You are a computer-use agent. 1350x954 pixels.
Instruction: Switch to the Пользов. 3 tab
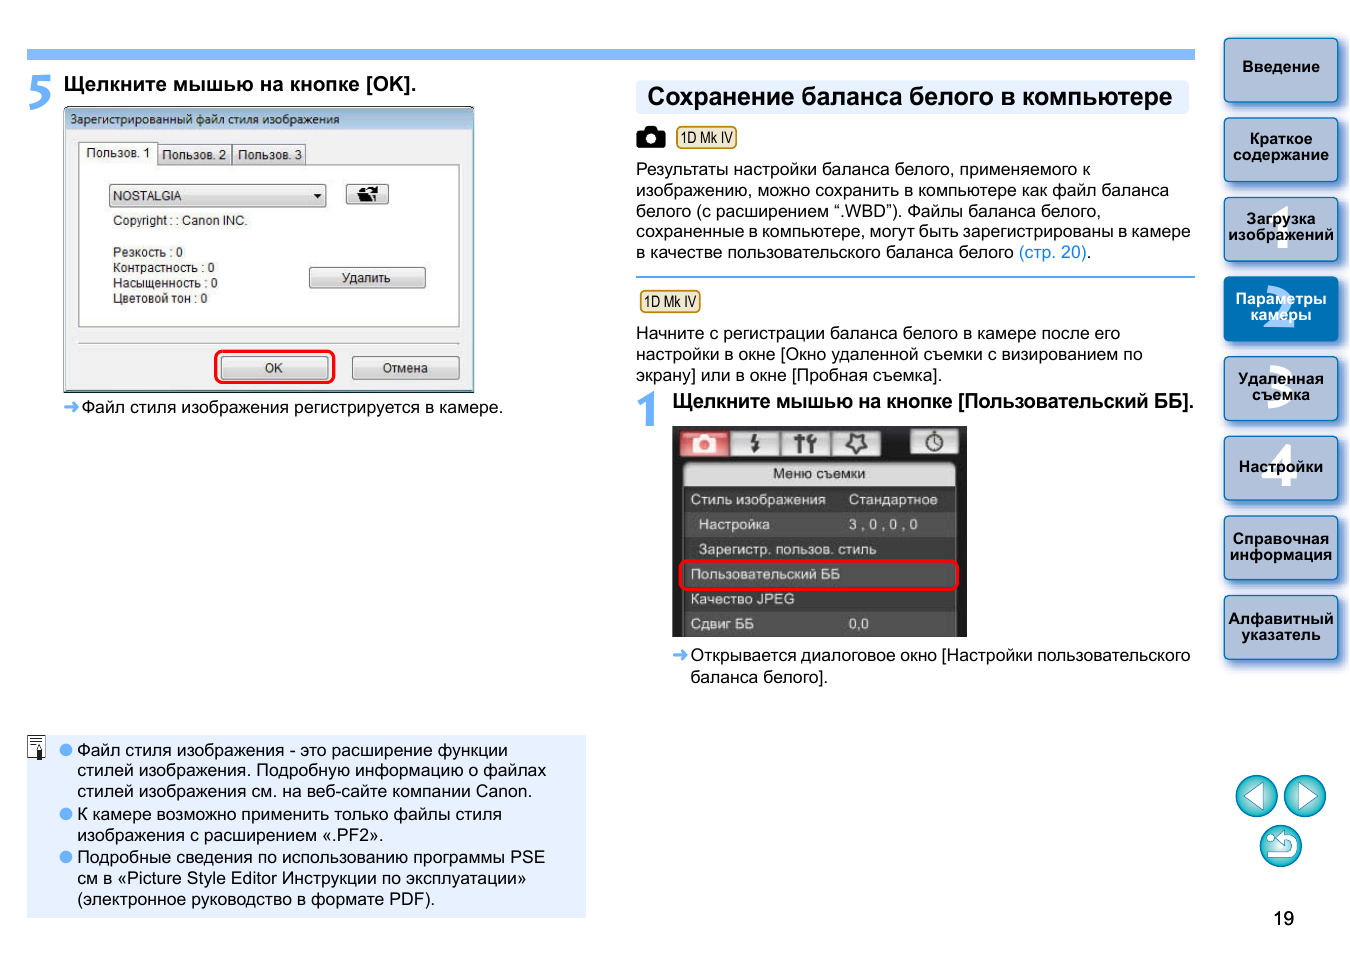[x=270, y=155]
